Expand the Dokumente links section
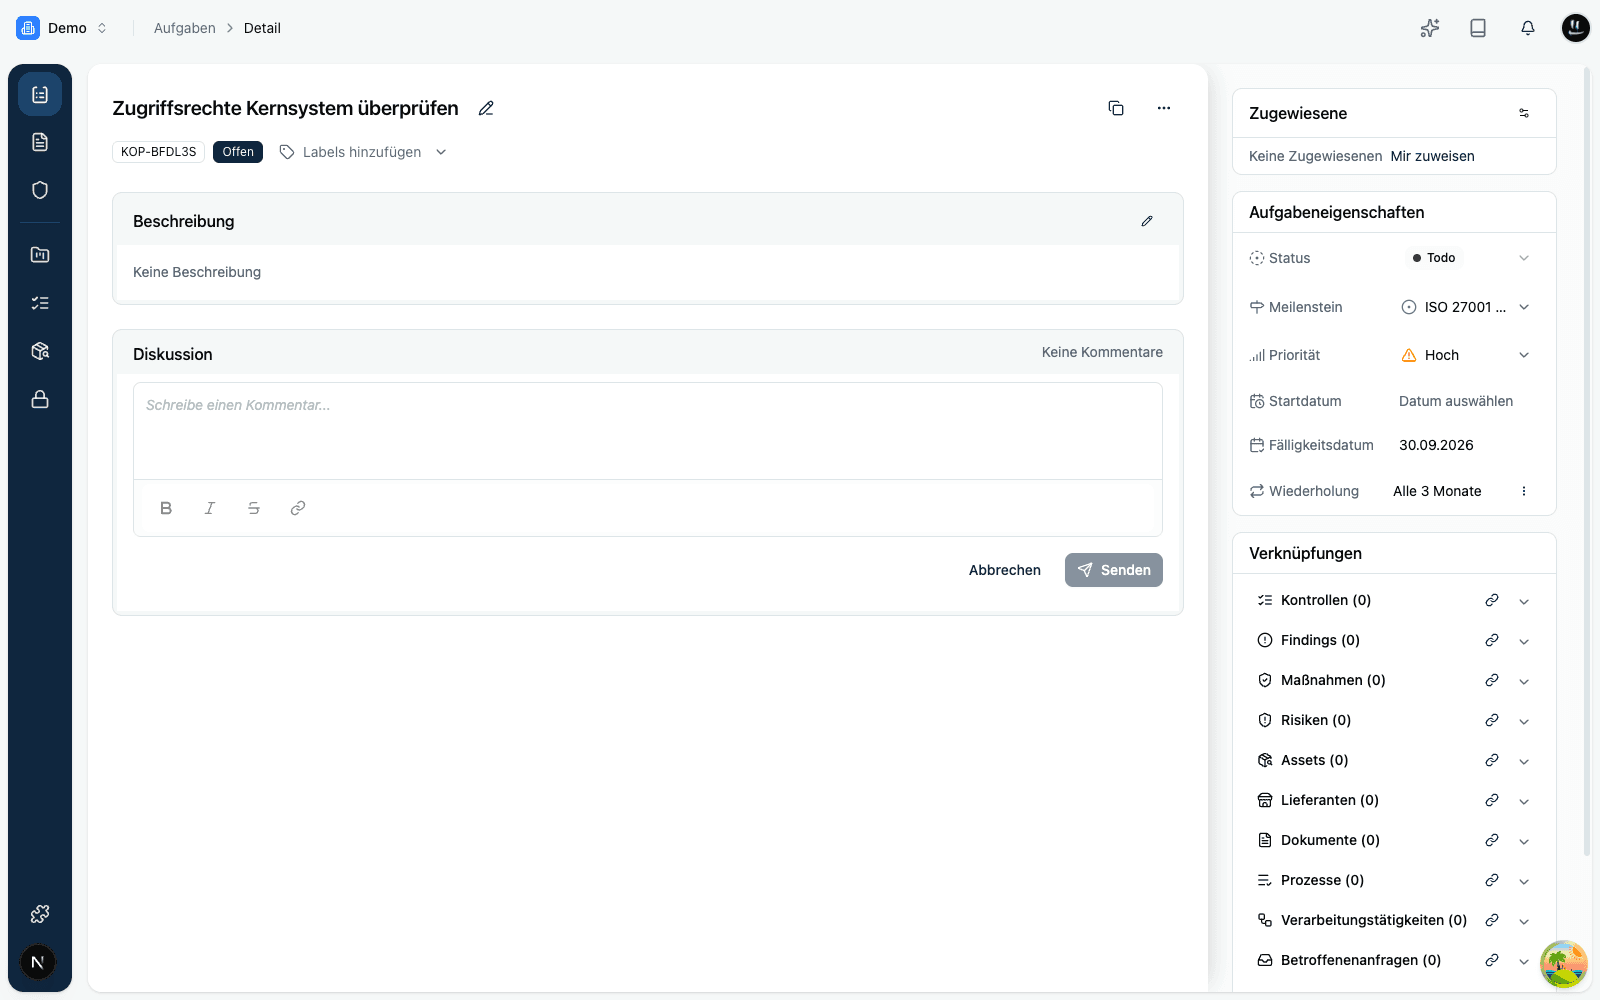 click(x=1524, y=841)
